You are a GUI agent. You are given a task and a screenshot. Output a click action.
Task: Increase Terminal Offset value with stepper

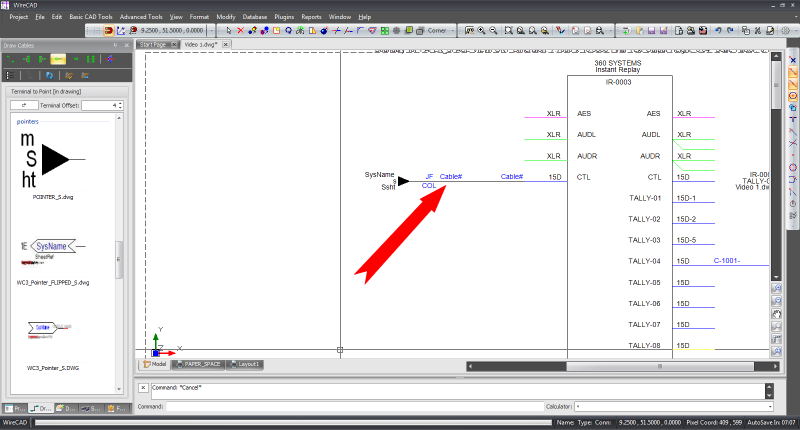tap(120, 104)
